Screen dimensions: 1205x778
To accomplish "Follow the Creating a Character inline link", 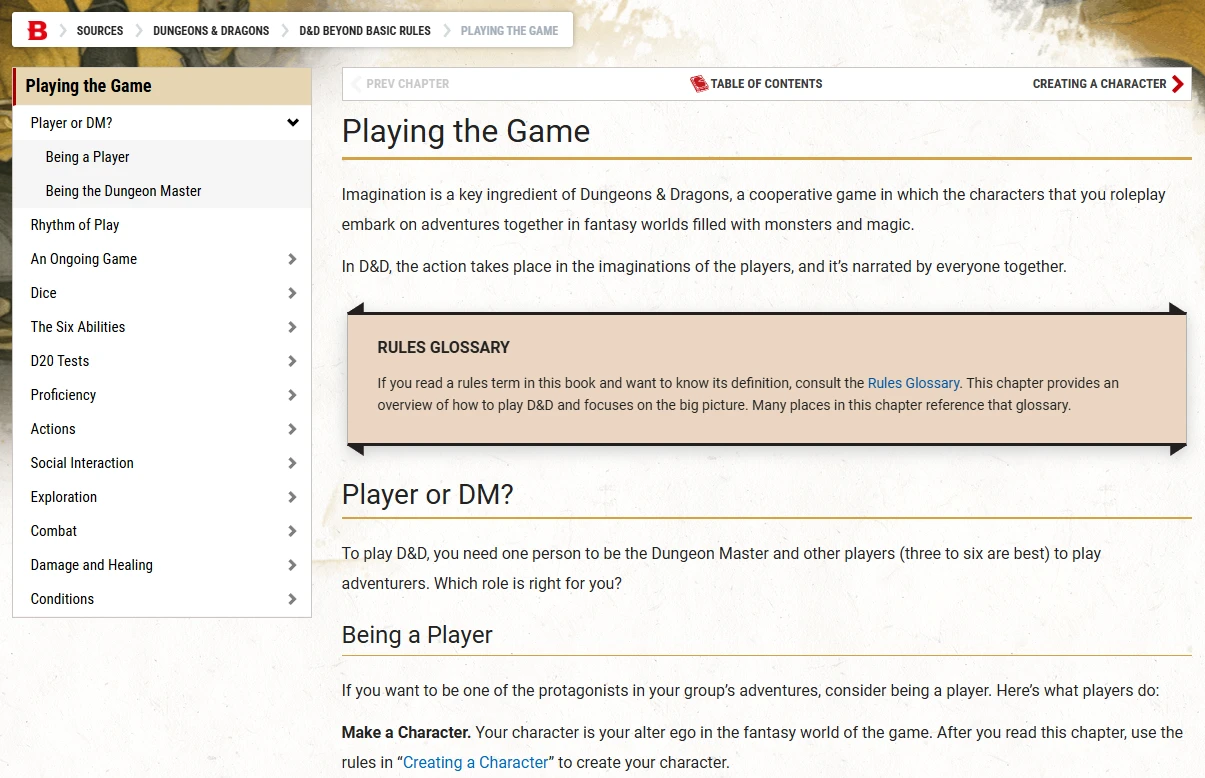I will click(476, 762).
